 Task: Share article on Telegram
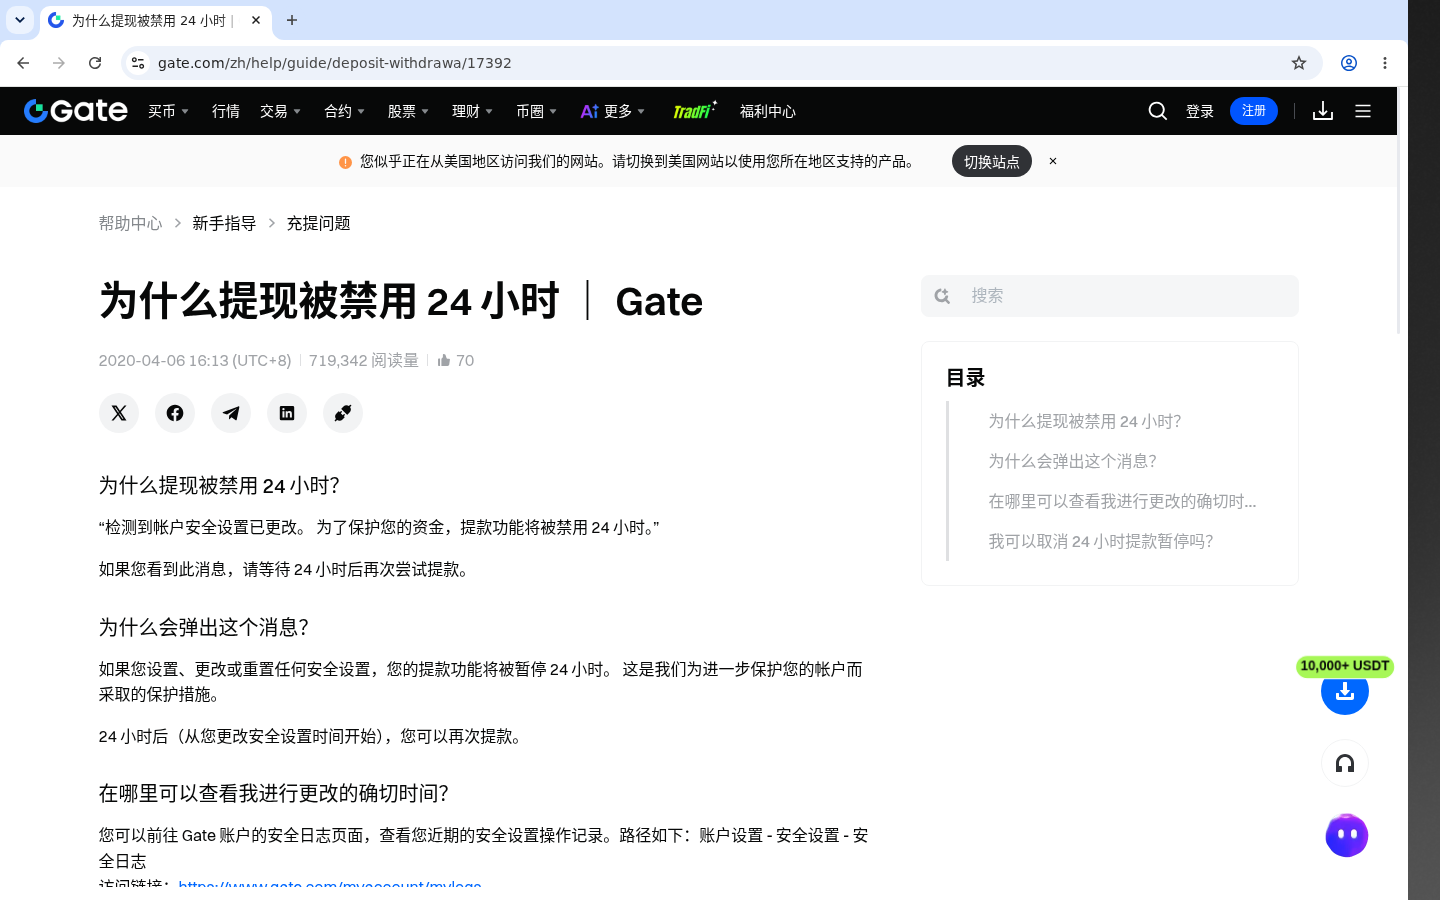pyautogui.click(x=231, y=413)
